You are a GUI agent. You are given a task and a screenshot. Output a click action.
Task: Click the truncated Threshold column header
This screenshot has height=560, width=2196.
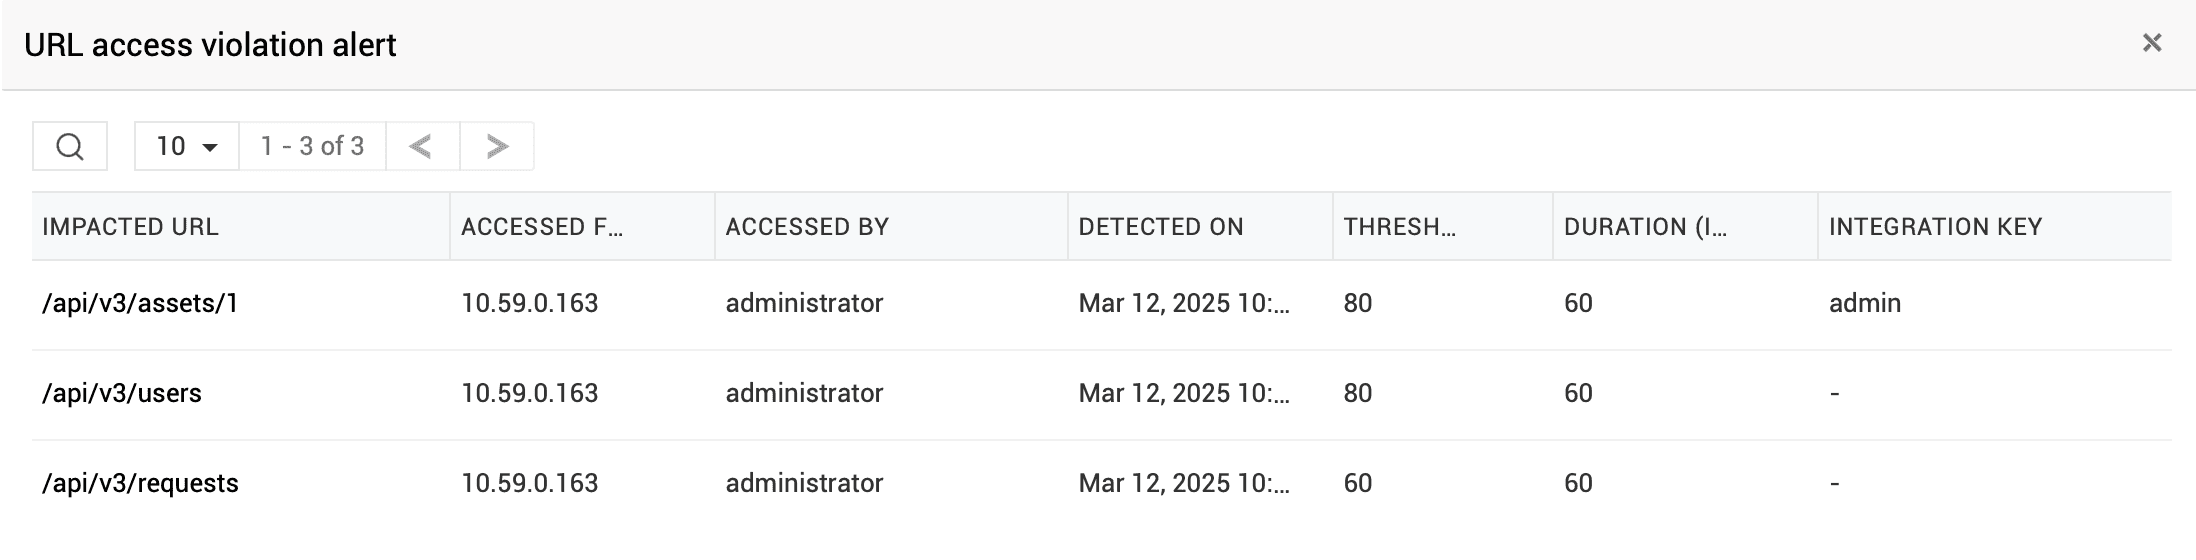point(1399,227)
